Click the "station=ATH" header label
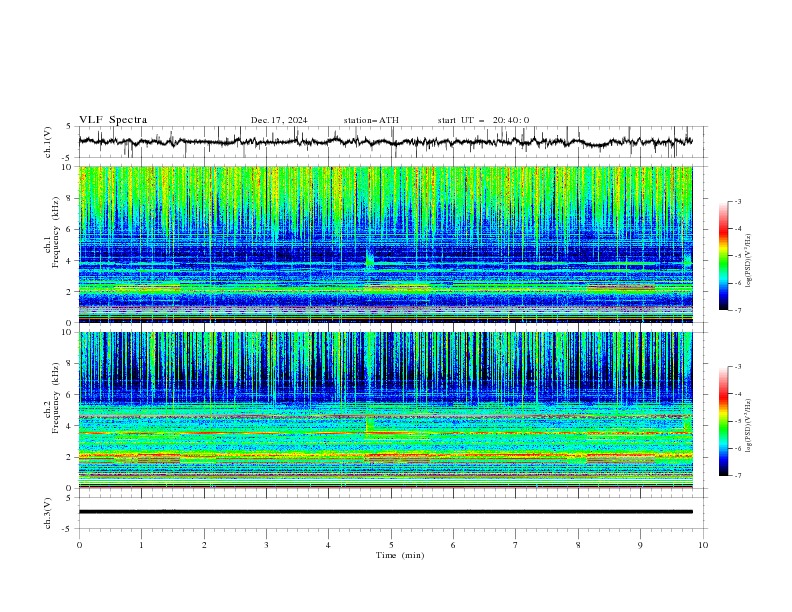Viewport: 792px width, 612px height. 371,120
